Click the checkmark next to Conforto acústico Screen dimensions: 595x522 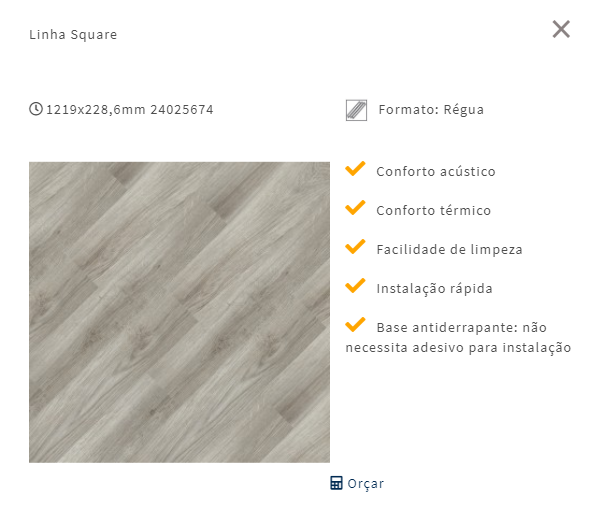click(355, 168)
